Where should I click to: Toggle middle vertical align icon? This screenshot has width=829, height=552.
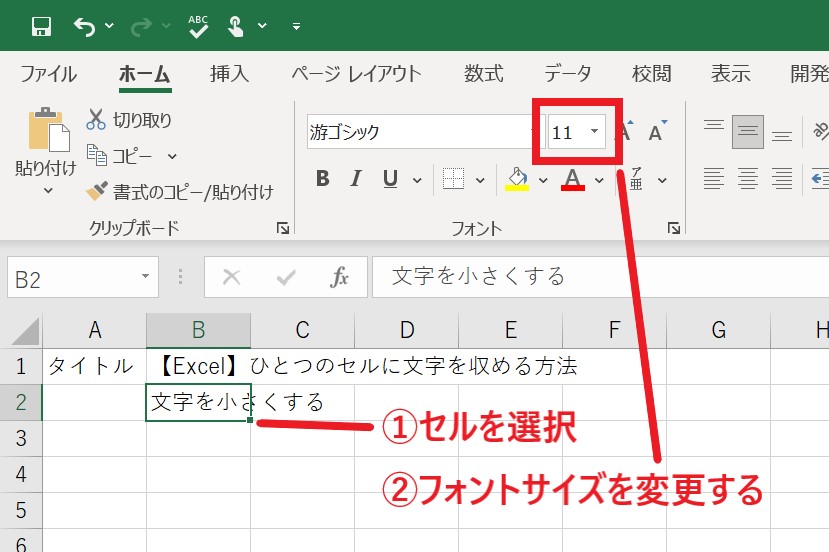(x=748, y=131)
